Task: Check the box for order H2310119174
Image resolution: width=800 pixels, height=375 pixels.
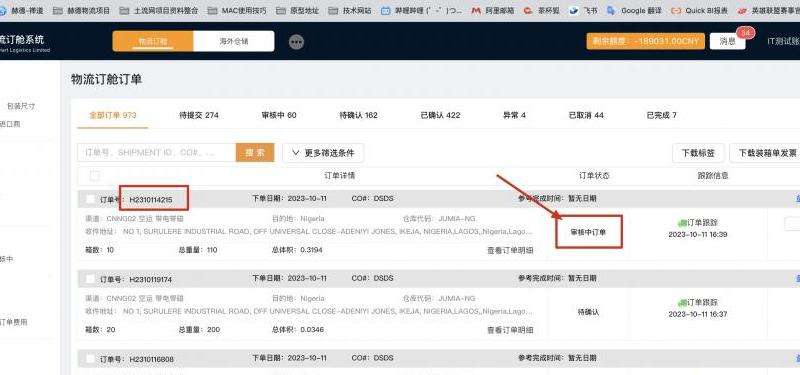Action: [x=90, y=279]
